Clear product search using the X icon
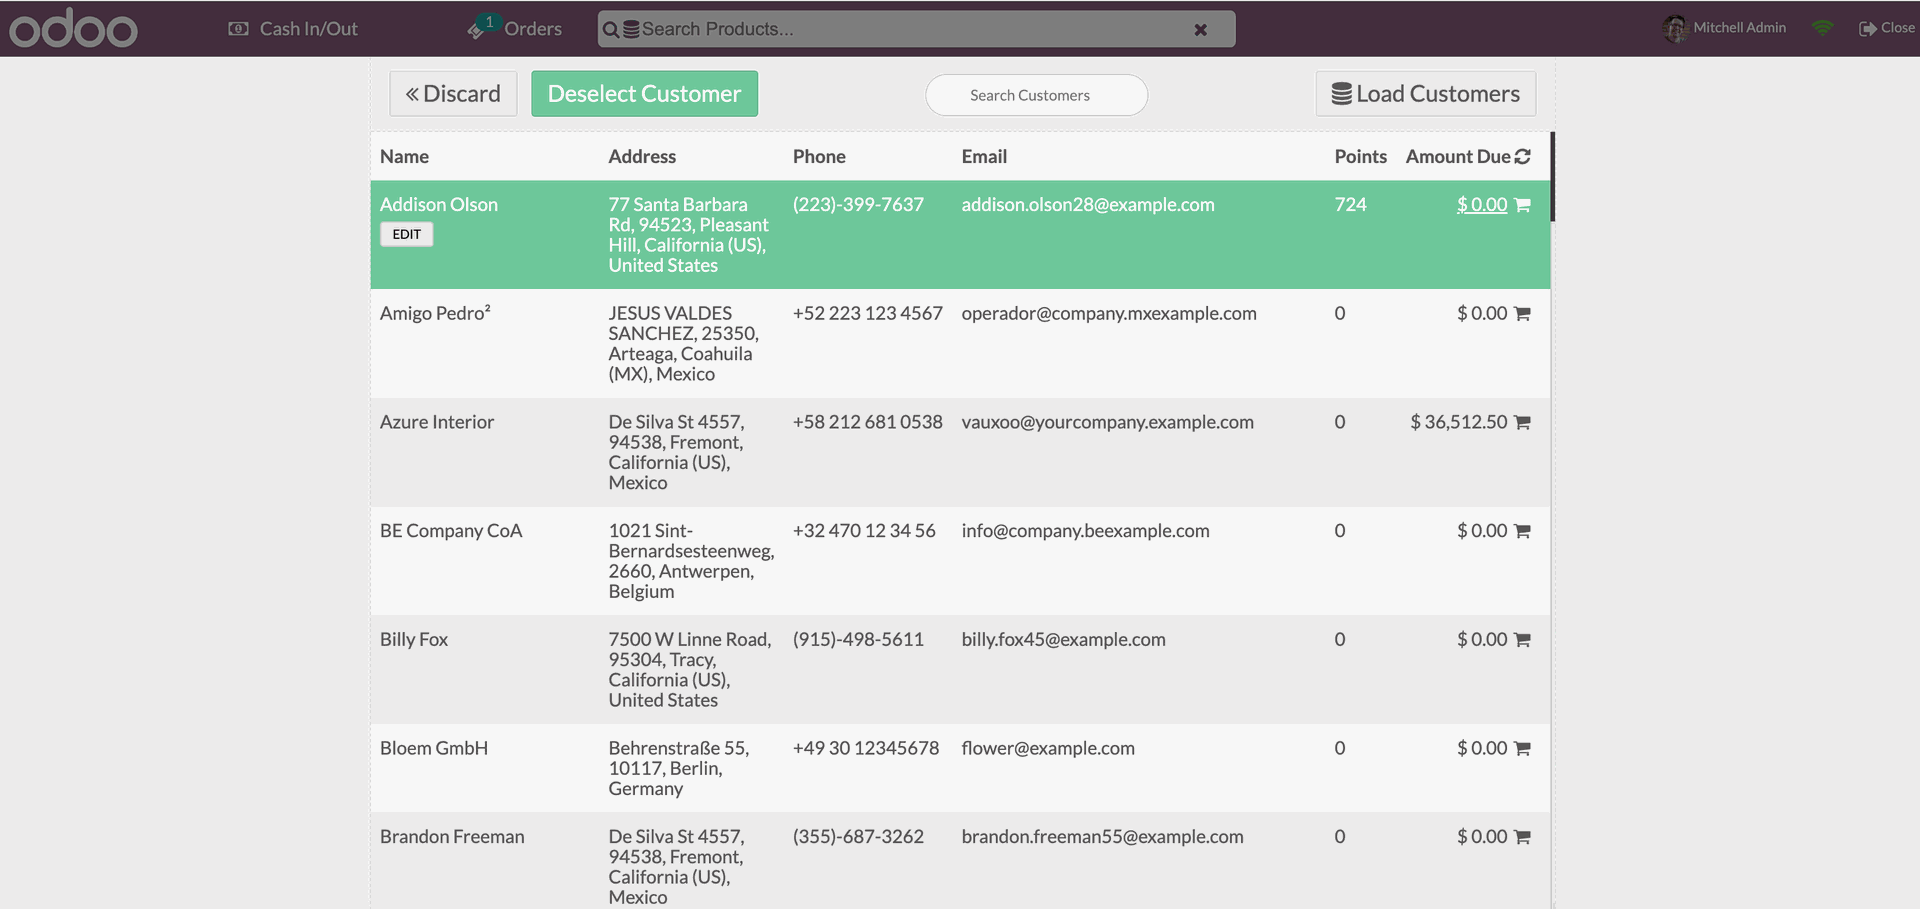Screen dimensions: 1920x909 tap(1200, 28)
